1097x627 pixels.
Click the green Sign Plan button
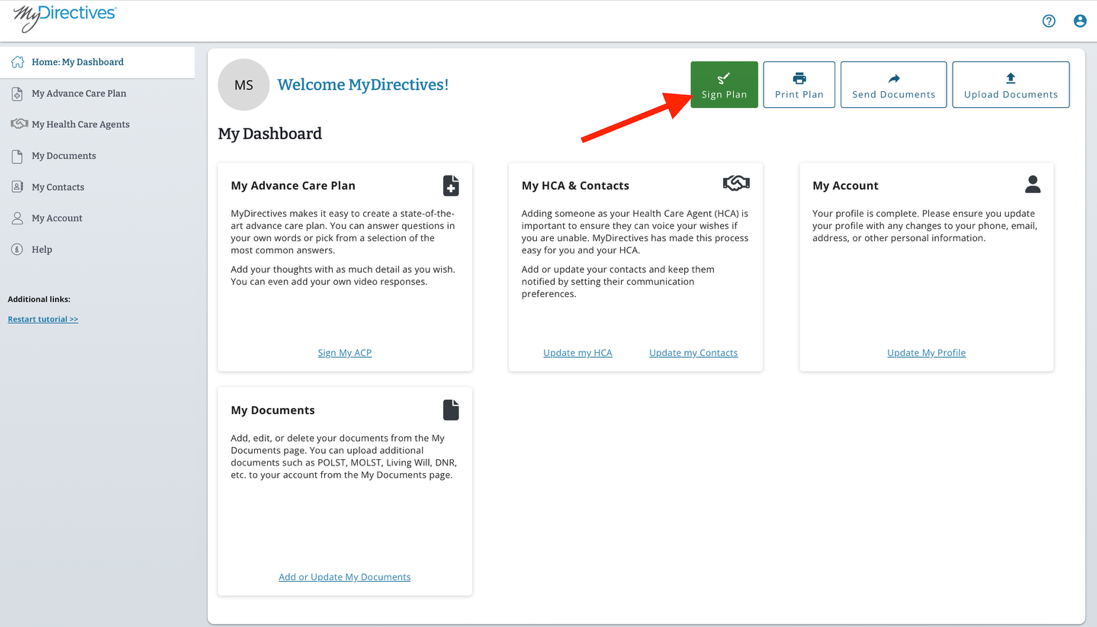(724, 85)
